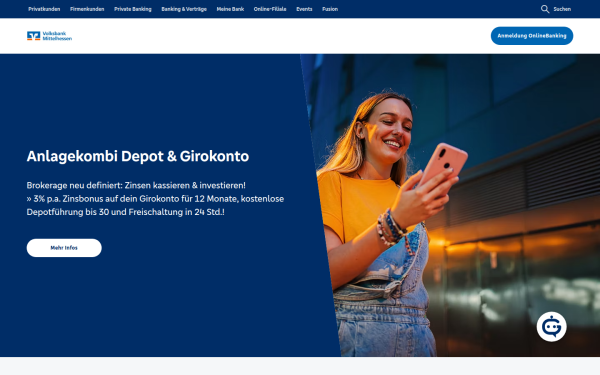This screenshot has width=600, height=375.
Task: Click the text 'Brokerage neu definiert: Zinsen kassieren & investieren!'
Action: coord(136,186)
